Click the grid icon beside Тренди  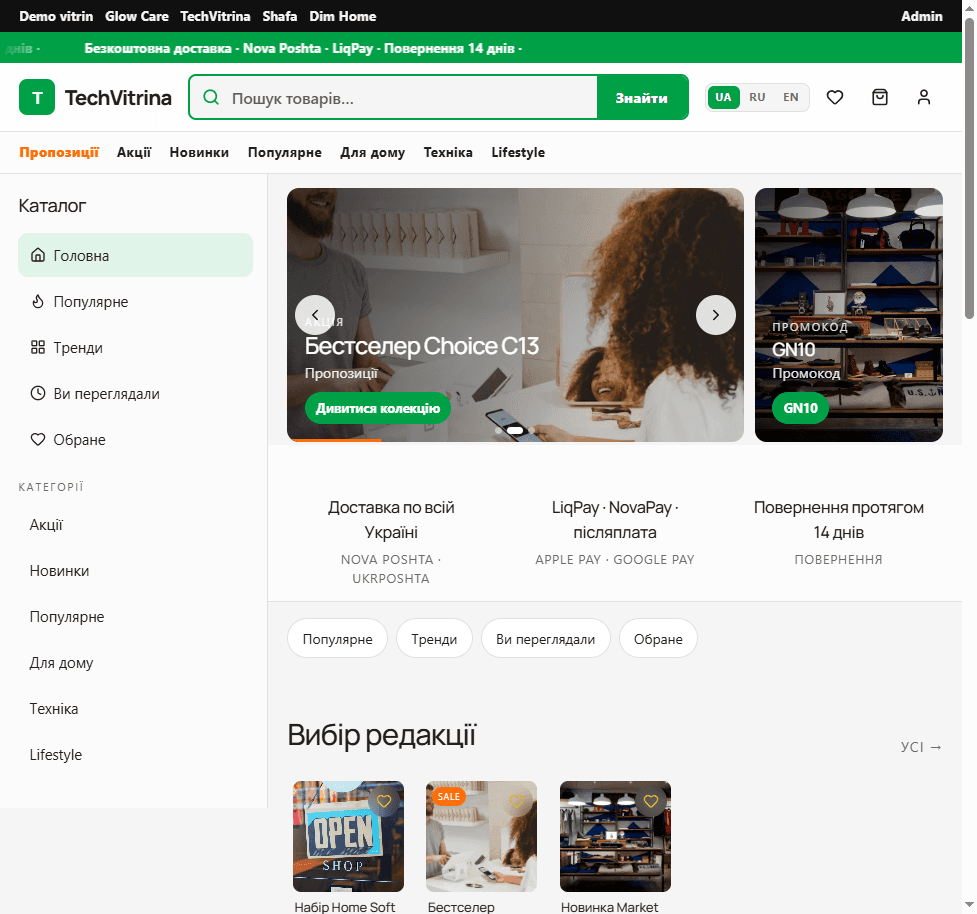(38, 347)
